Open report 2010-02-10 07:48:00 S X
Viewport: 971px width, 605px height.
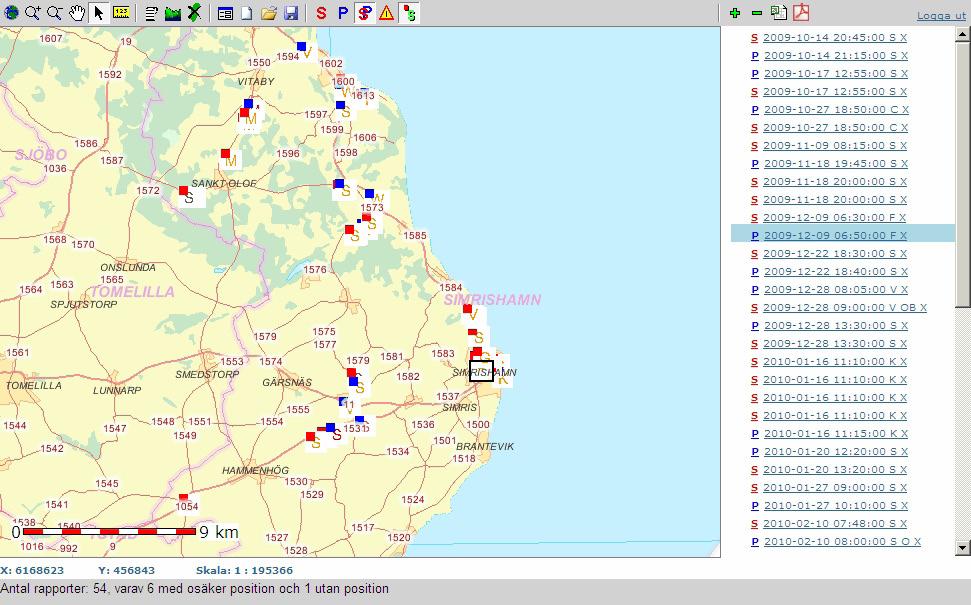(x=835, y=523)
